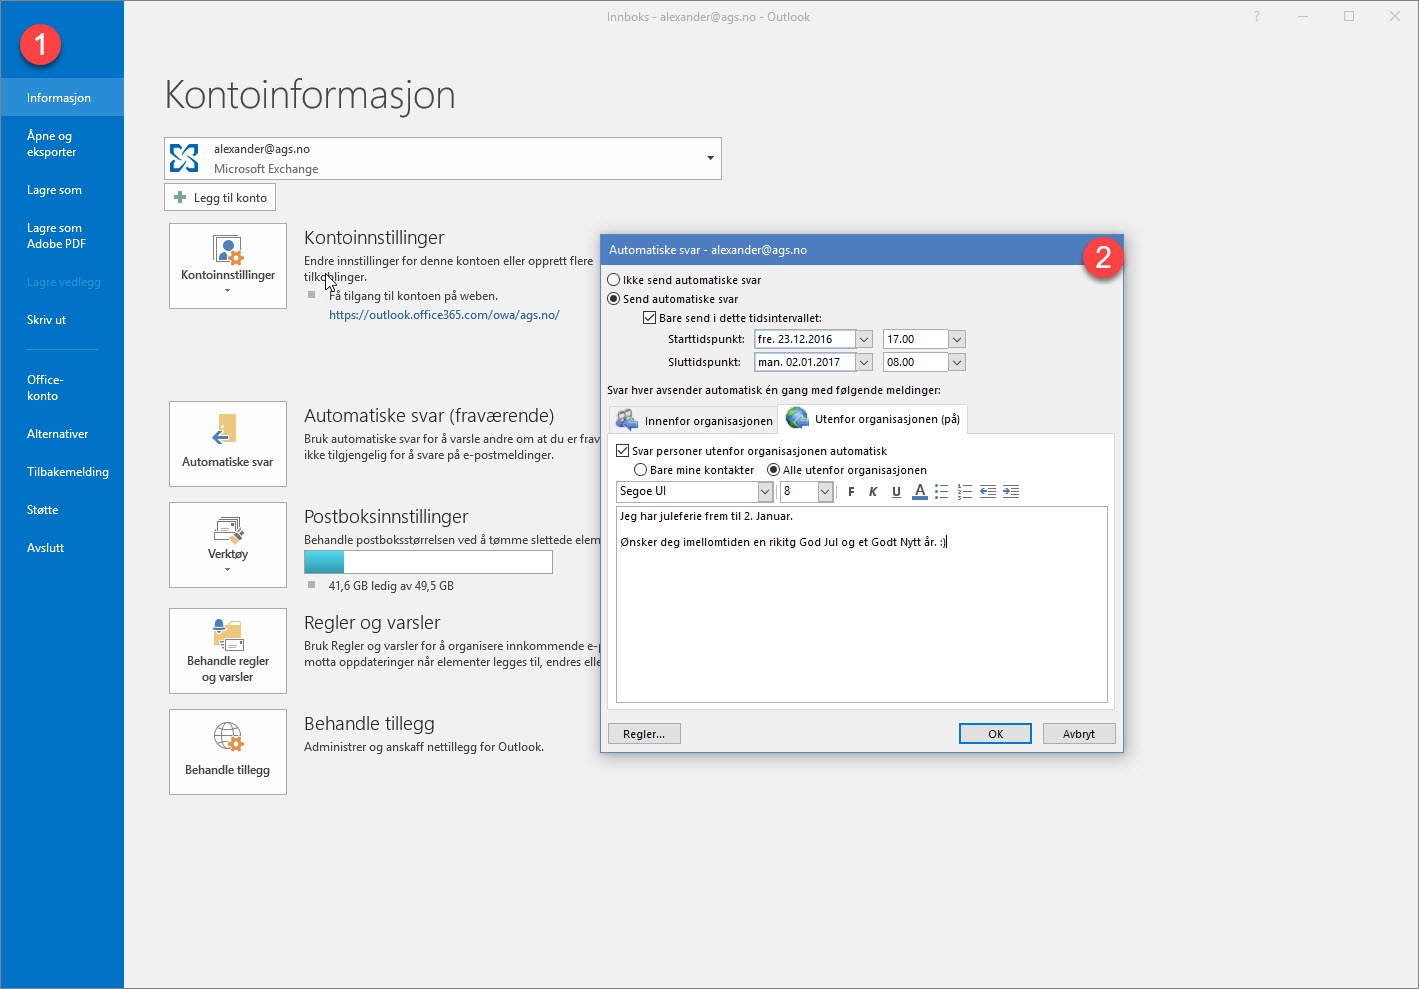Switch to 'Innenfor organisasjonen' tab
Screen dimensions: 1419x989
pos(694,420)
